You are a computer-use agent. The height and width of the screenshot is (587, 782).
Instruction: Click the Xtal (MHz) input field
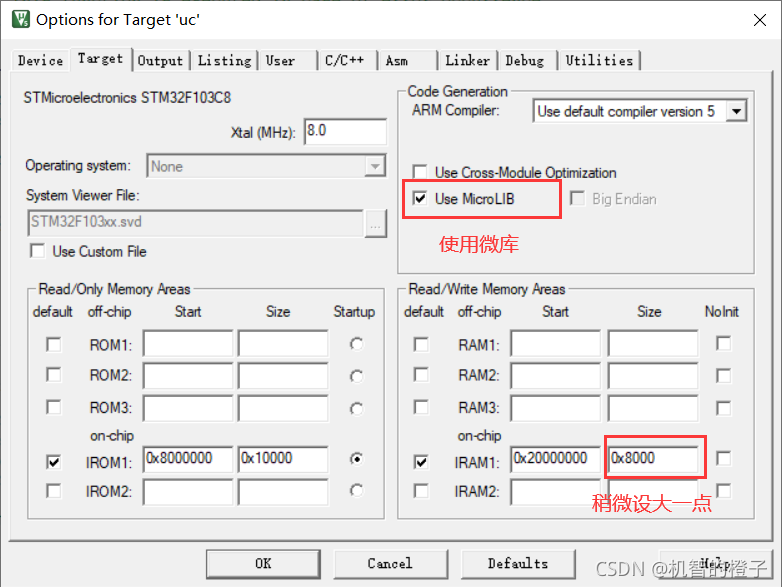click(x=345, y=131)
